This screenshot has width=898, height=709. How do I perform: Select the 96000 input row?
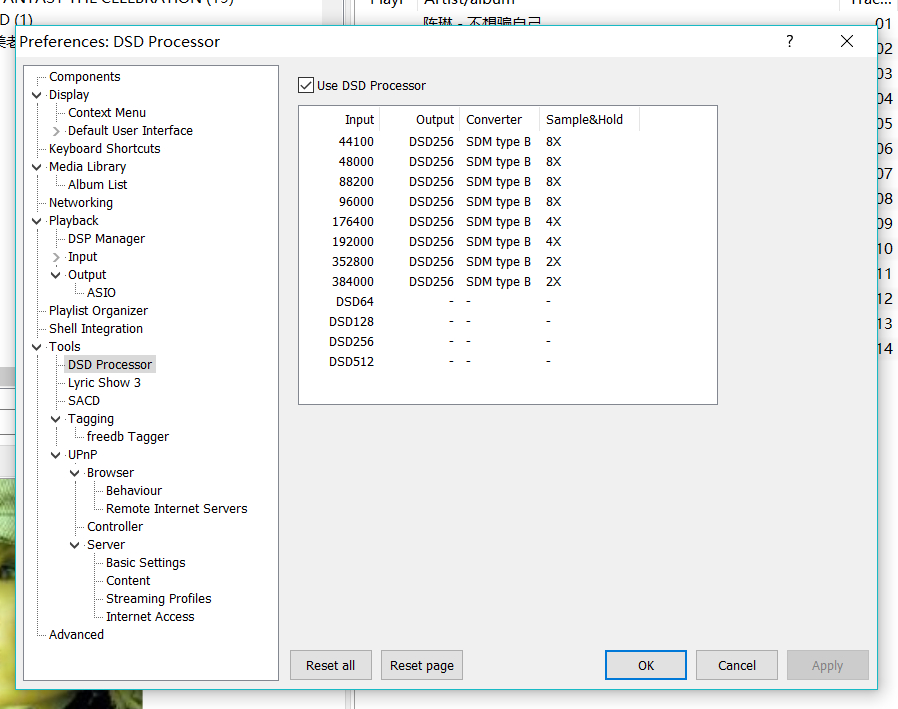[507, 202]
